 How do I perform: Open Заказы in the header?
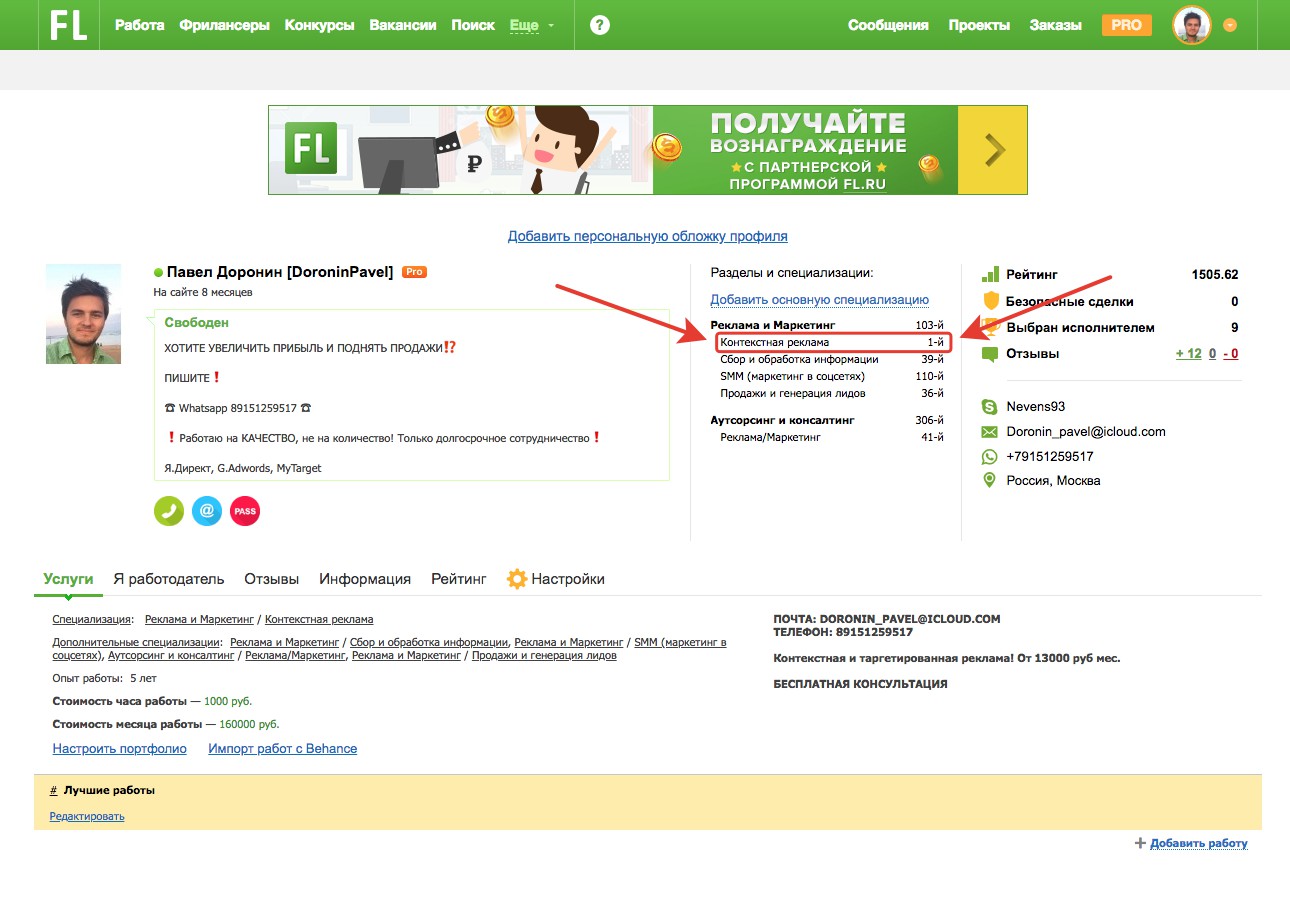1055,25
